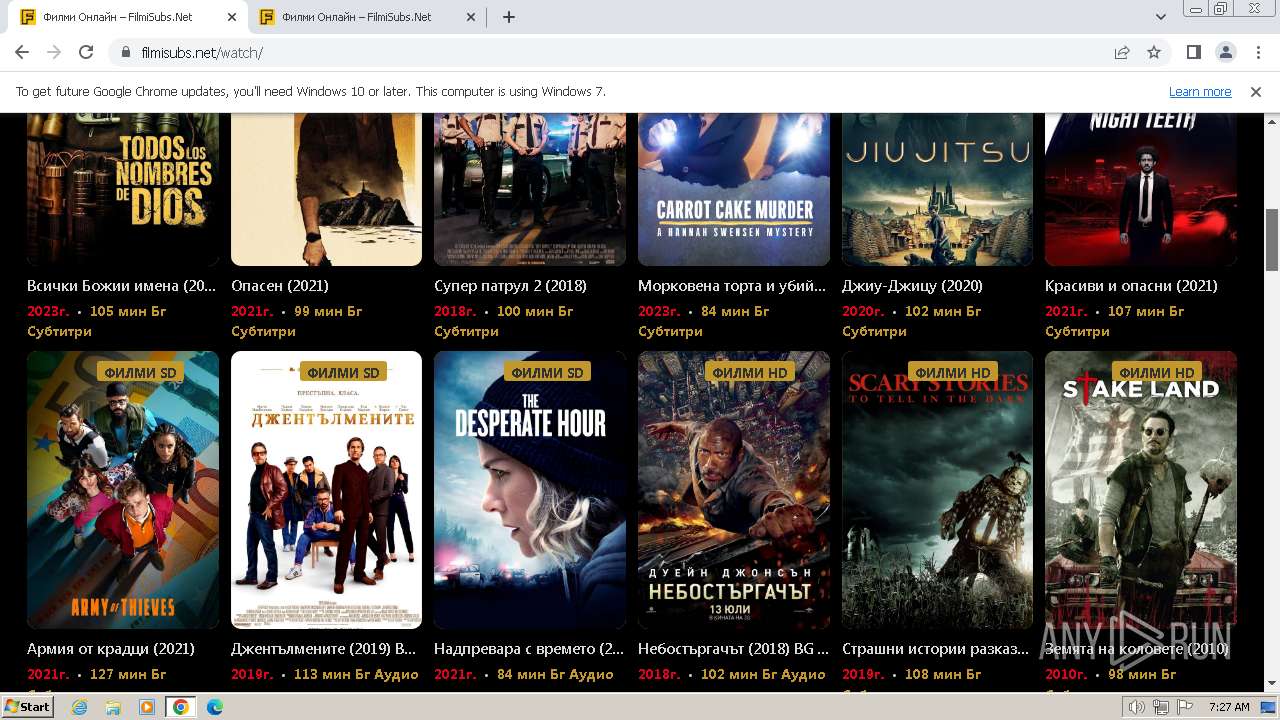The width and height of the screenshot is (1280, 720).
Task: Open title link Супер патрул 2 (2018)
Action: (x=510, y=286)
